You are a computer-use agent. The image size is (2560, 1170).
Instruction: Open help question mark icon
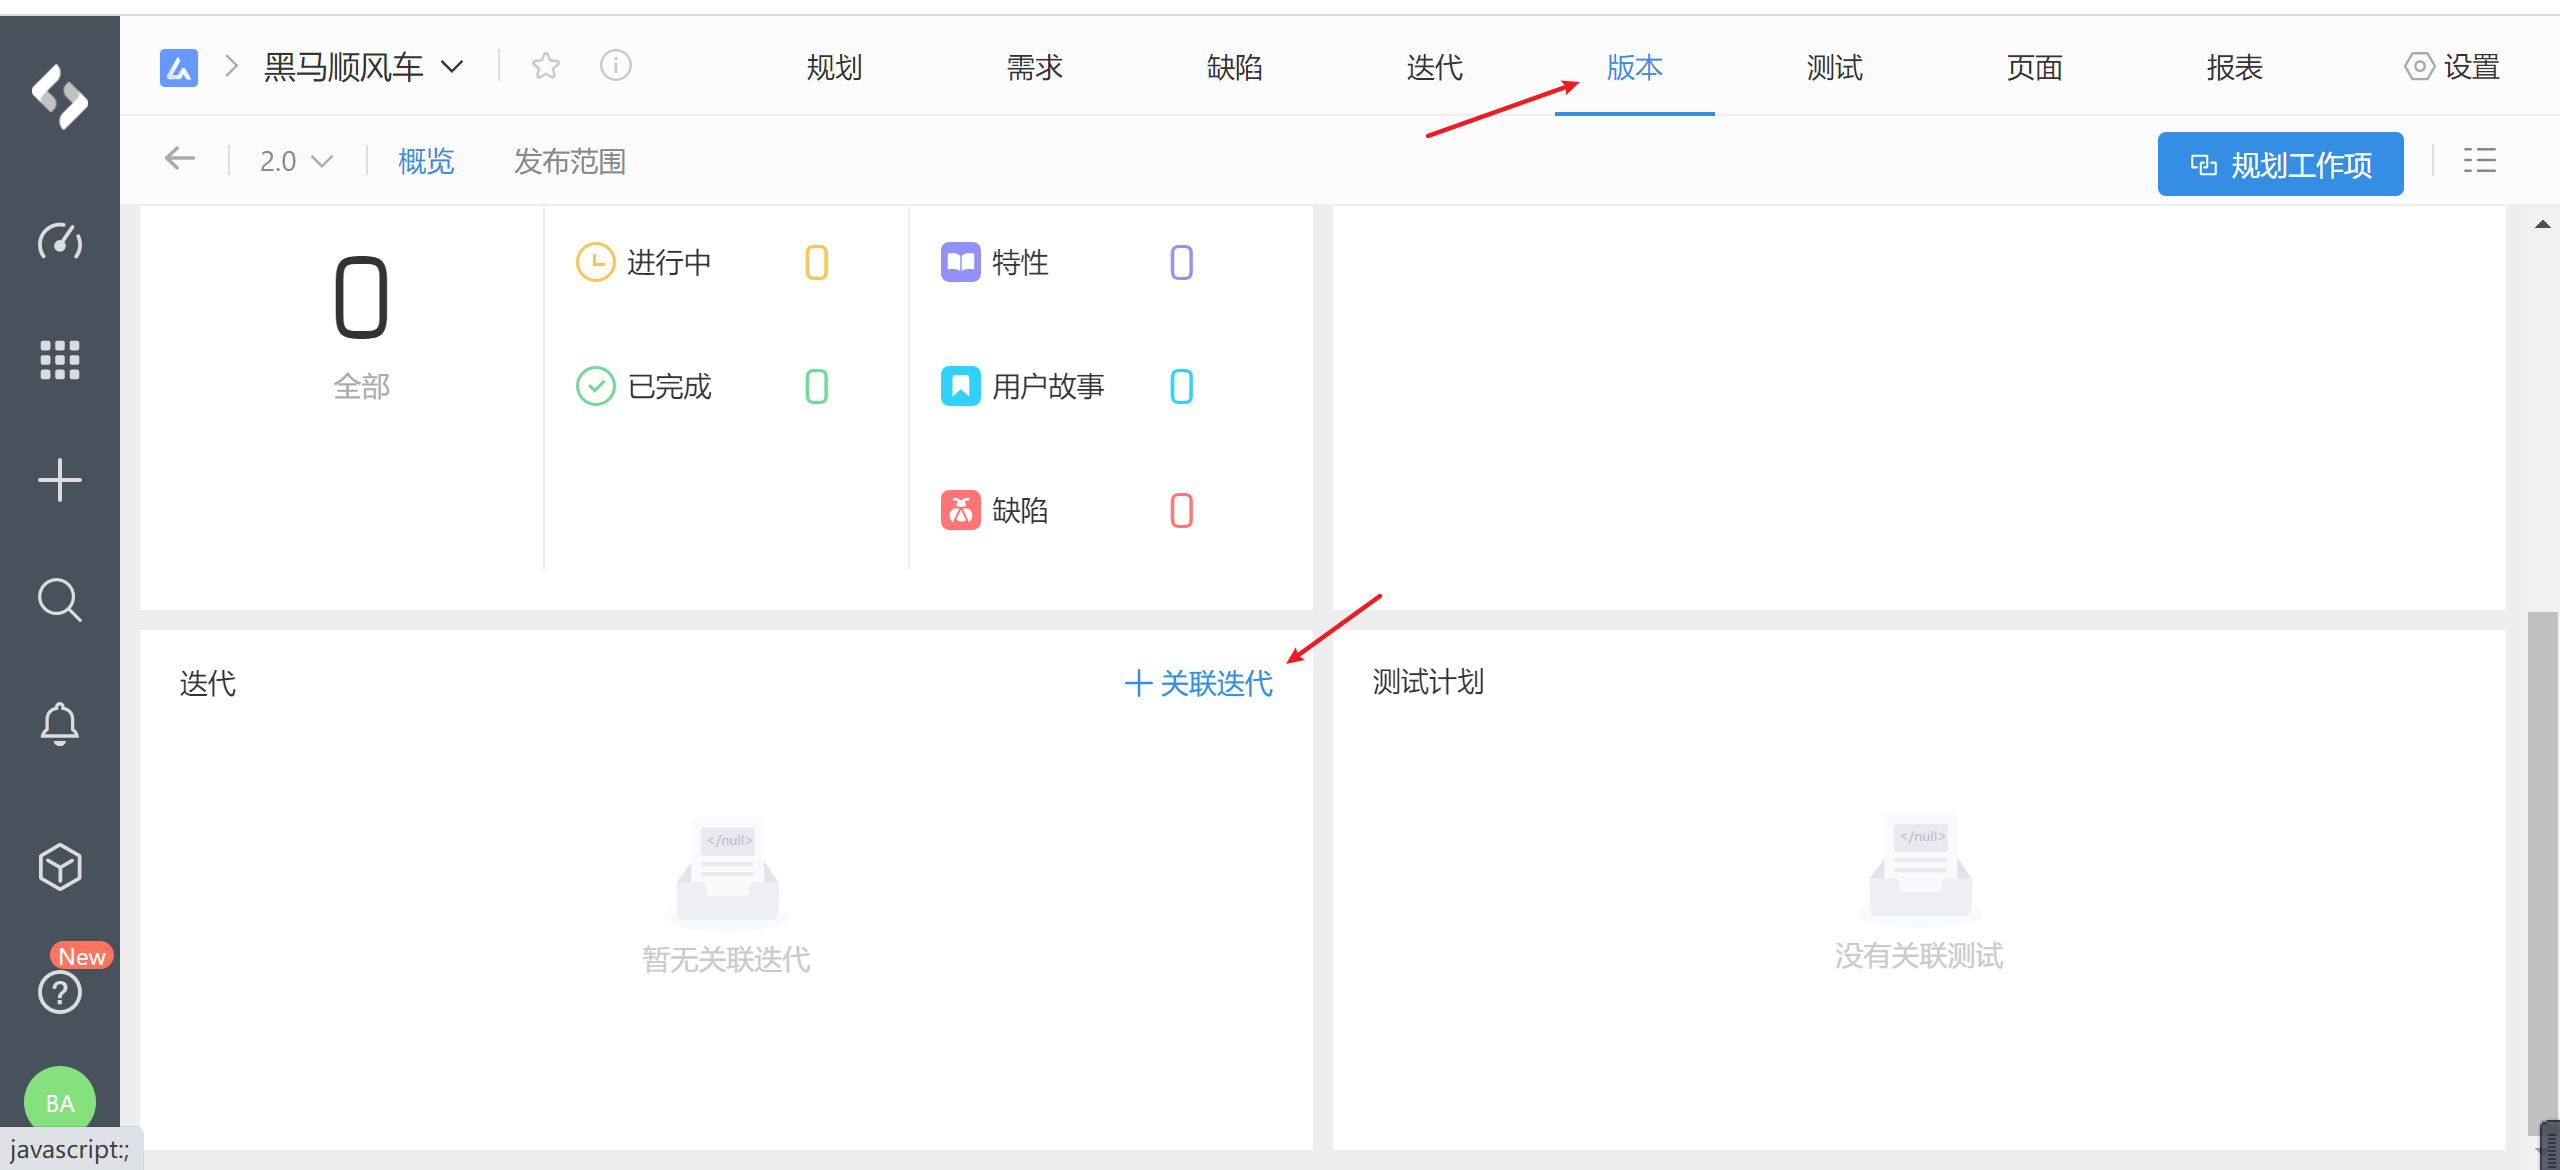(x=60, y=992)
